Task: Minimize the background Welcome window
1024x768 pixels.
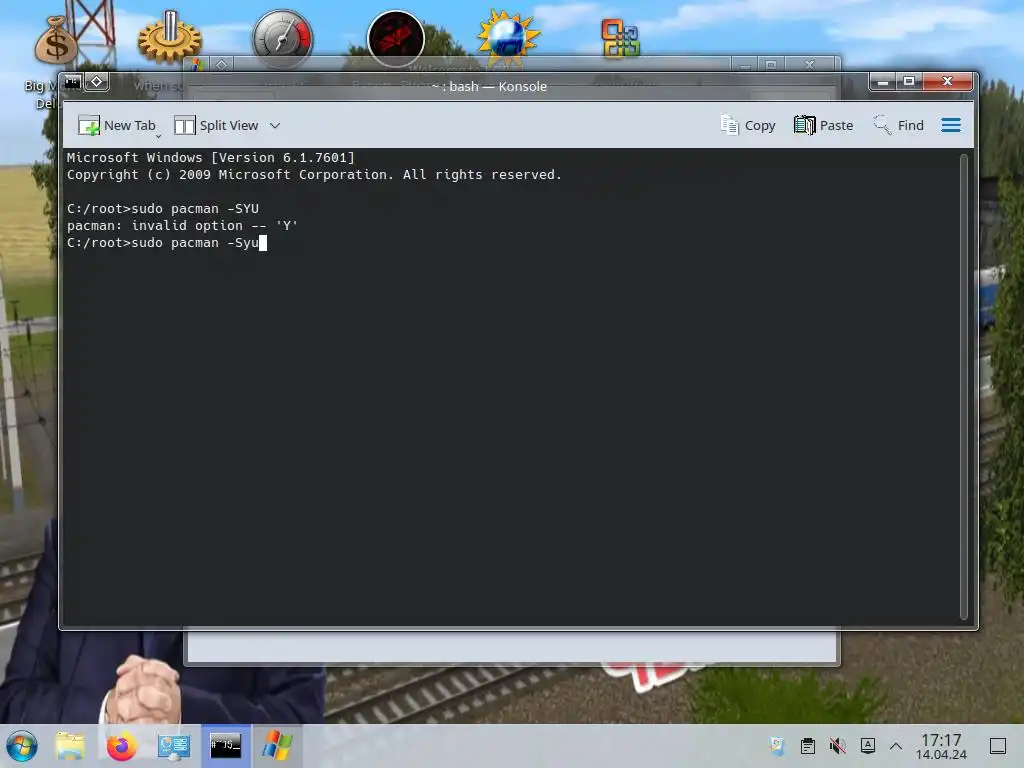Action: click(x=744, y=65)
